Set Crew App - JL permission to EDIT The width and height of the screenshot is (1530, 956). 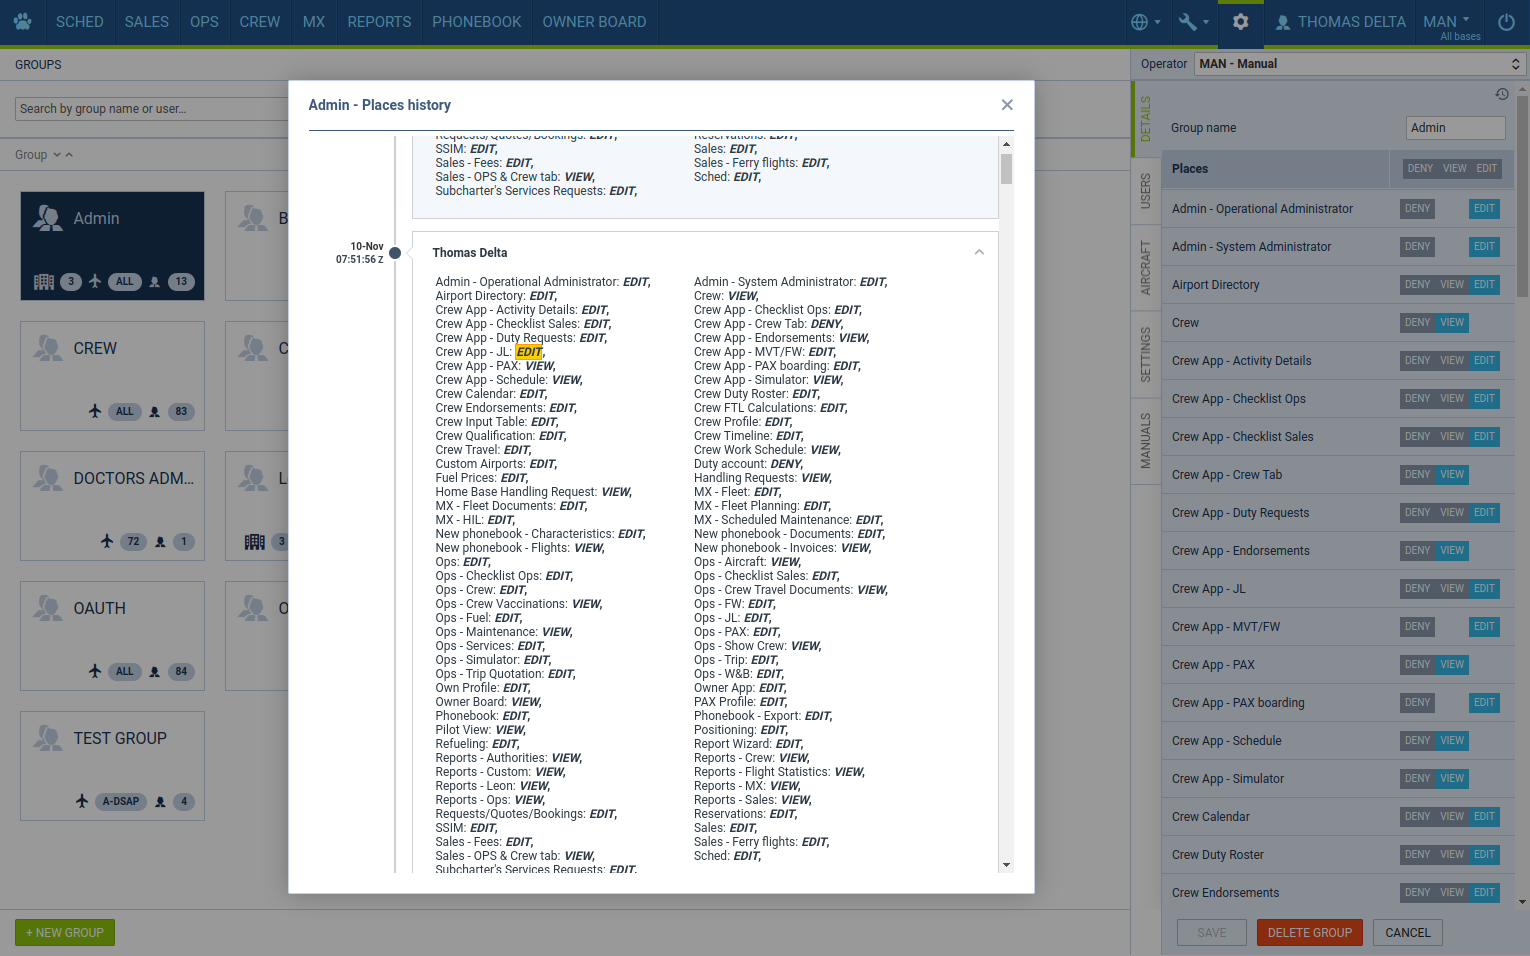tap(1484, 589)
